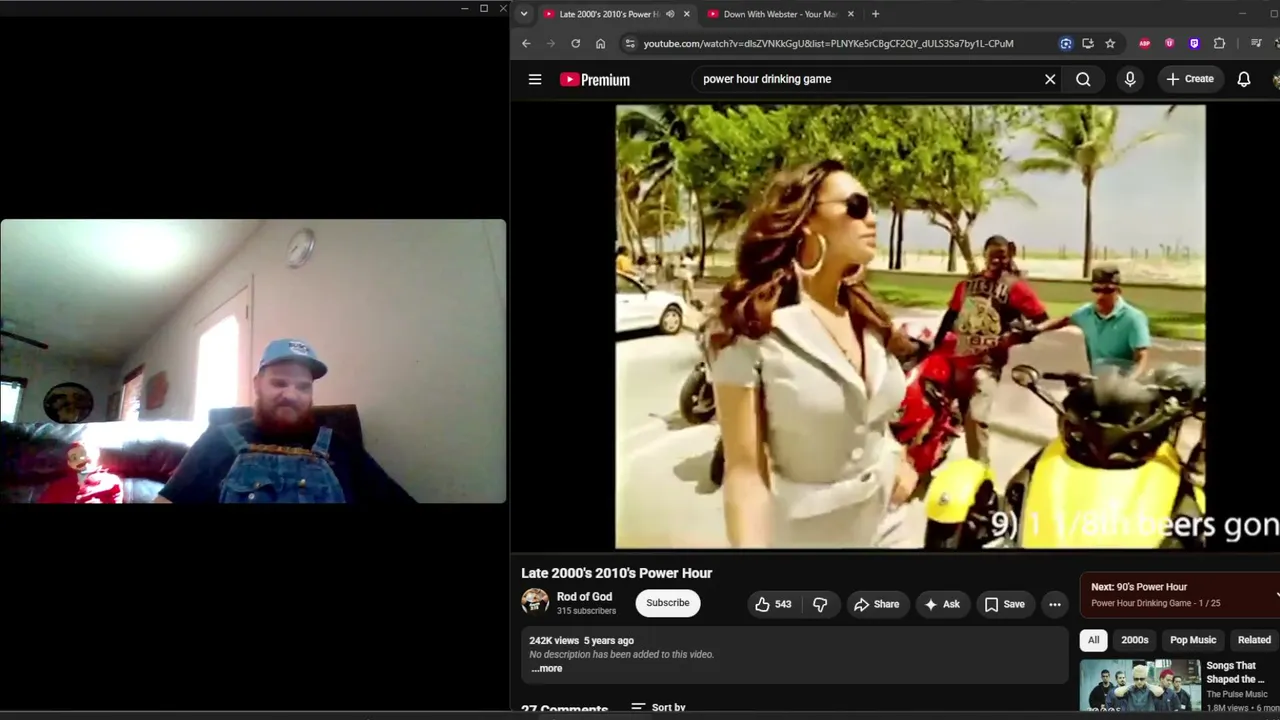This screenshot has height=720, width=1280.
Task: Open the browser Extensions puzzle menu
Action: [x=1219, y=43]
